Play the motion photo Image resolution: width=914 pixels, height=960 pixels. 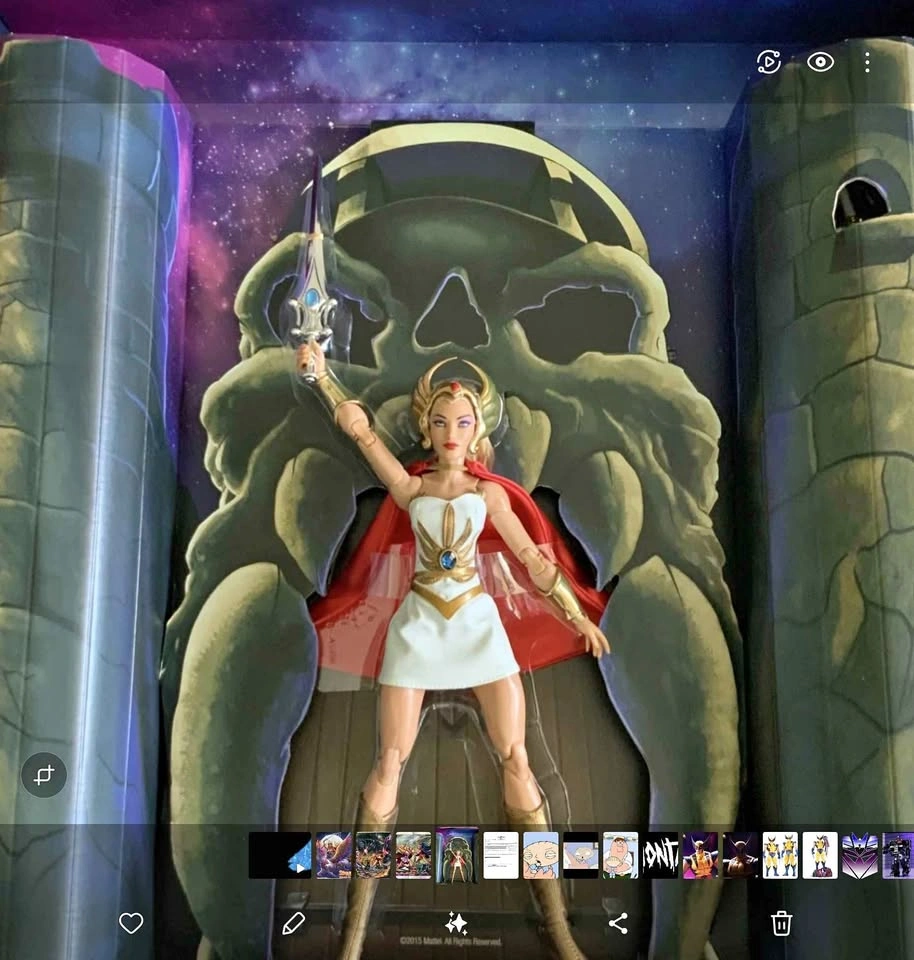point(768,61)
